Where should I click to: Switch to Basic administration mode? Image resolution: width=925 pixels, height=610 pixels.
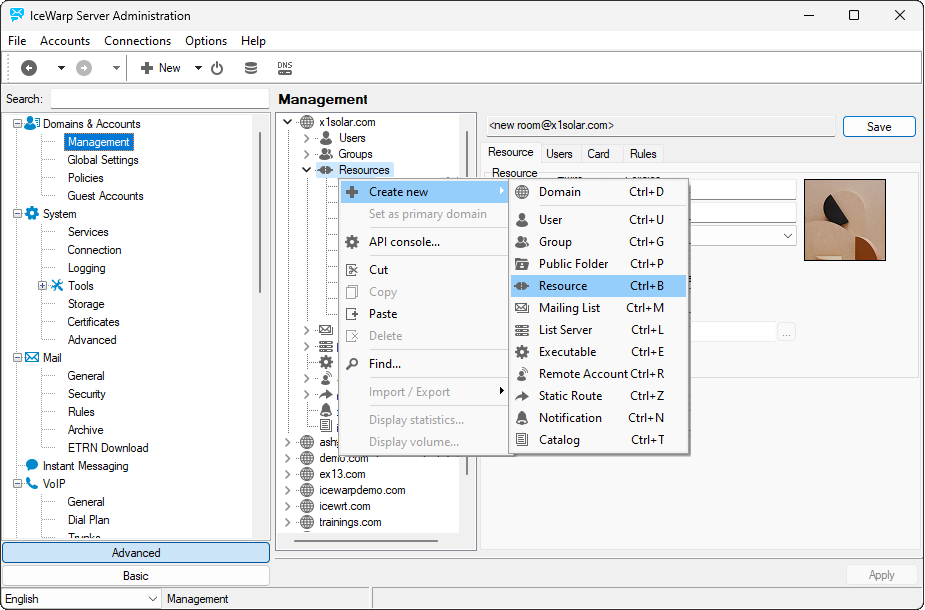135,575
